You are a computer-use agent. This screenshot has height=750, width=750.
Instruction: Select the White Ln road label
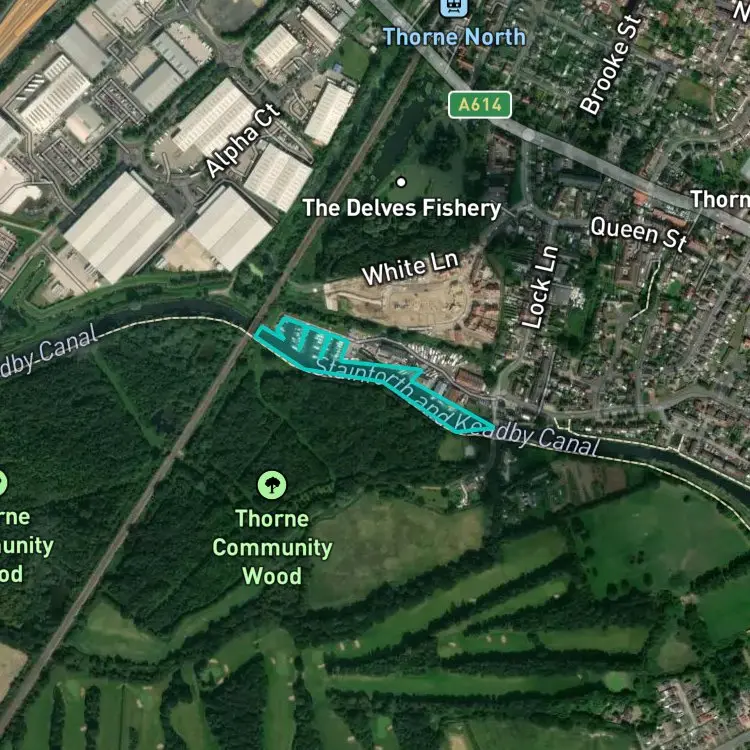[410, 268]
